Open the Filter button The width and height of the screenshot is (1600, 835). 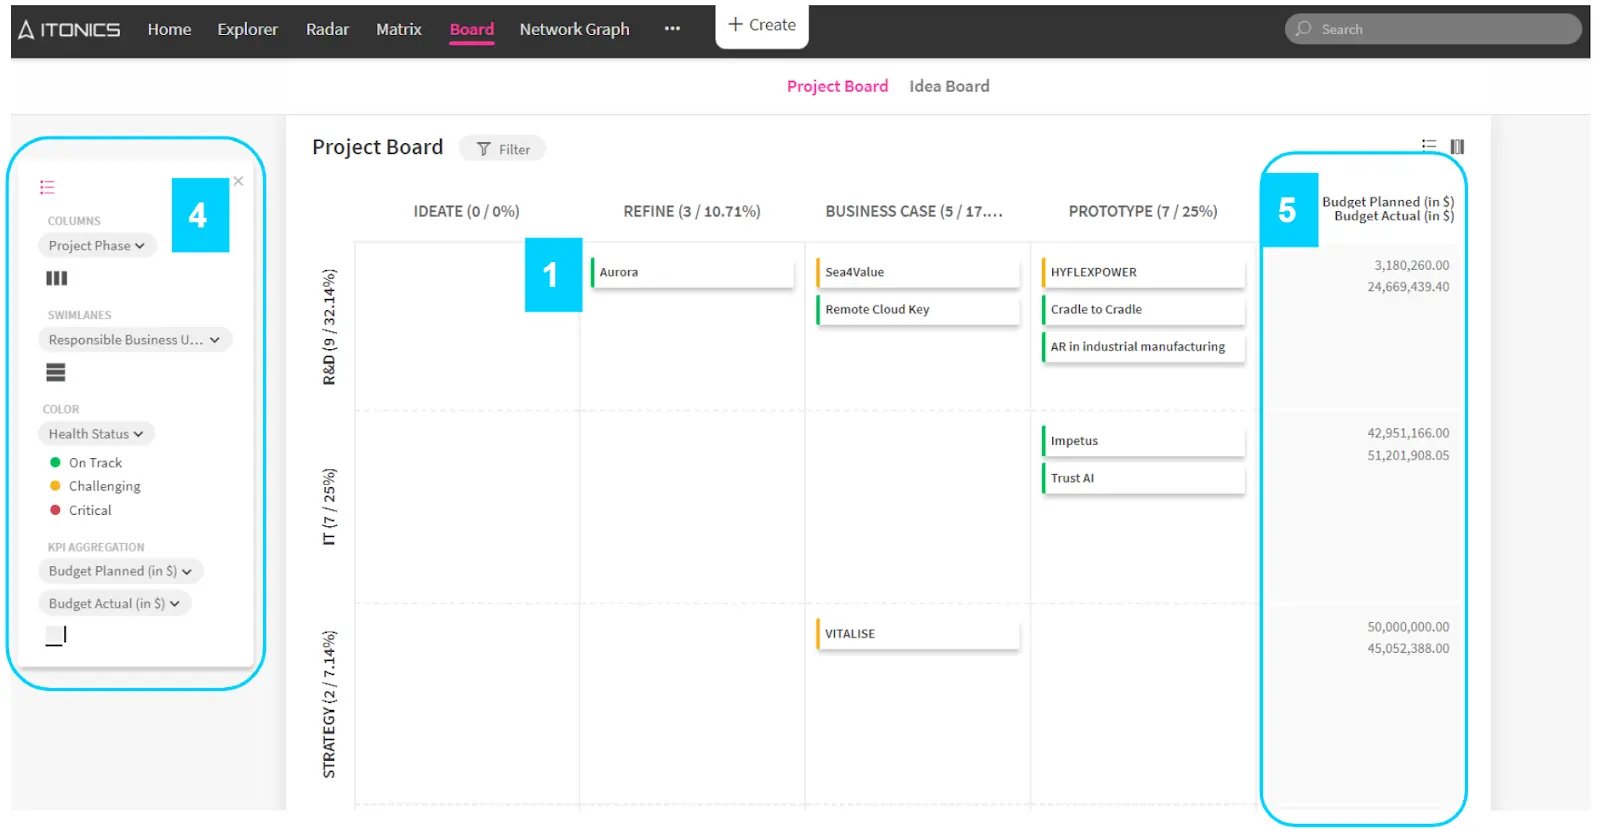coord(502,149)
